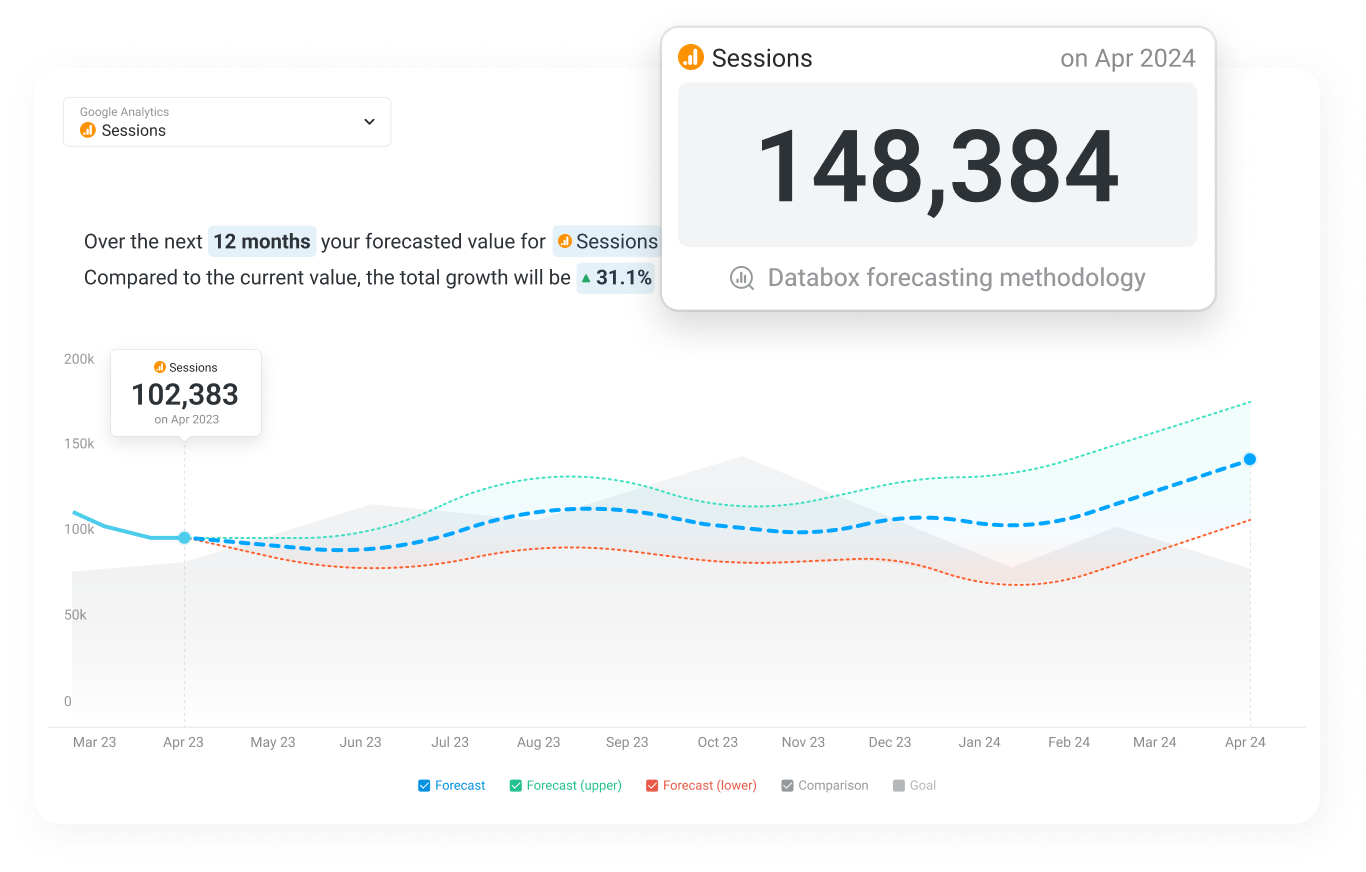This screenshot has width=1366, height=872.
Task: Click the Sessions chip in forecast sentence
Action: (608, 241)
